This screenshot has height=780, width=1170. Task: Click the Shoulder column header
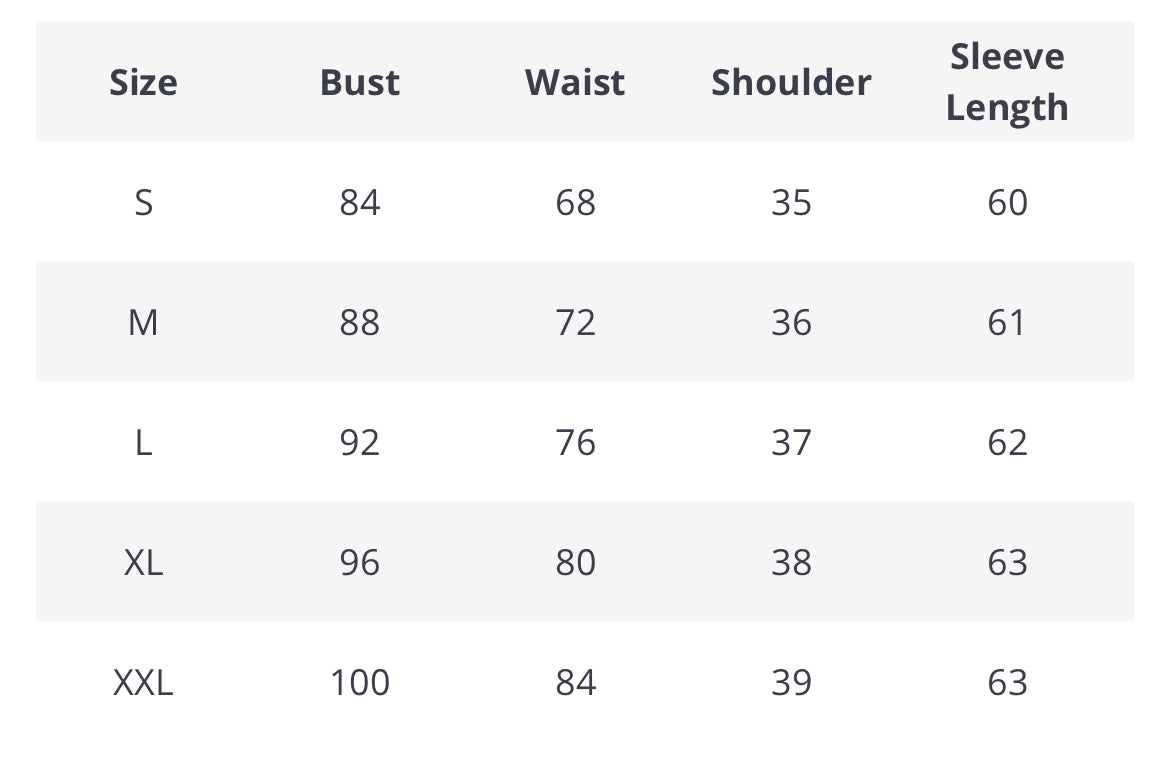pyautogui.click(x=791, y=82)
